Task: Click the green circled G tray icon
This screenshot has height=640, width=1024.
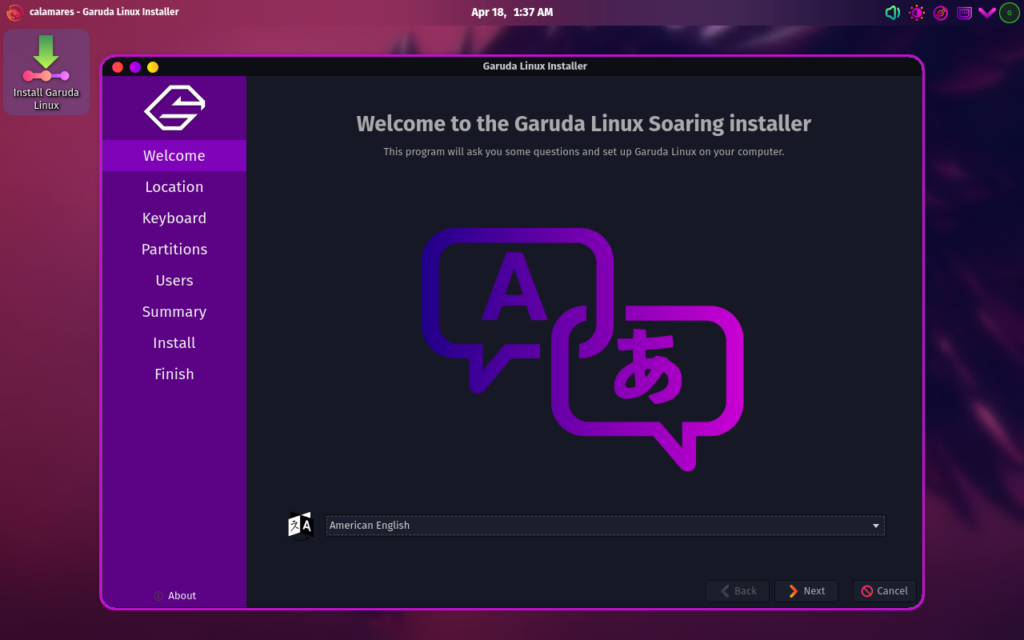Action: [1009, 13]
